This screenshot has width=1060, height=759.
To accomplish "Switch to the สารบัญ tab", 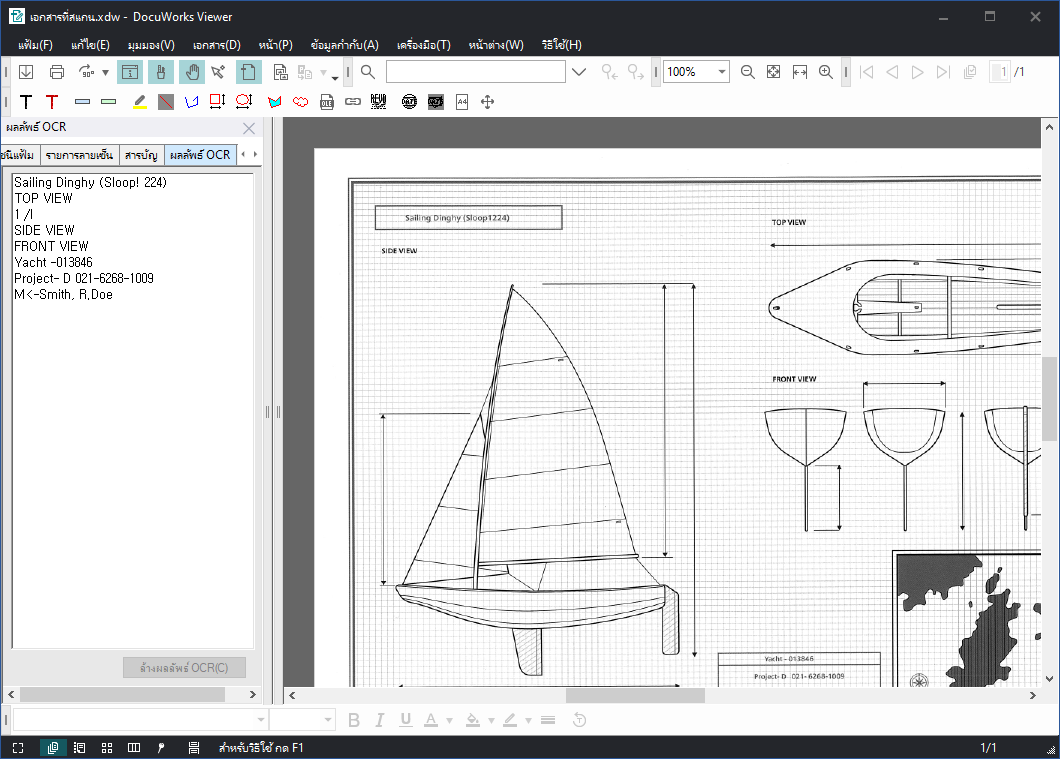I will pyautogui.click(x=141, y=155).
